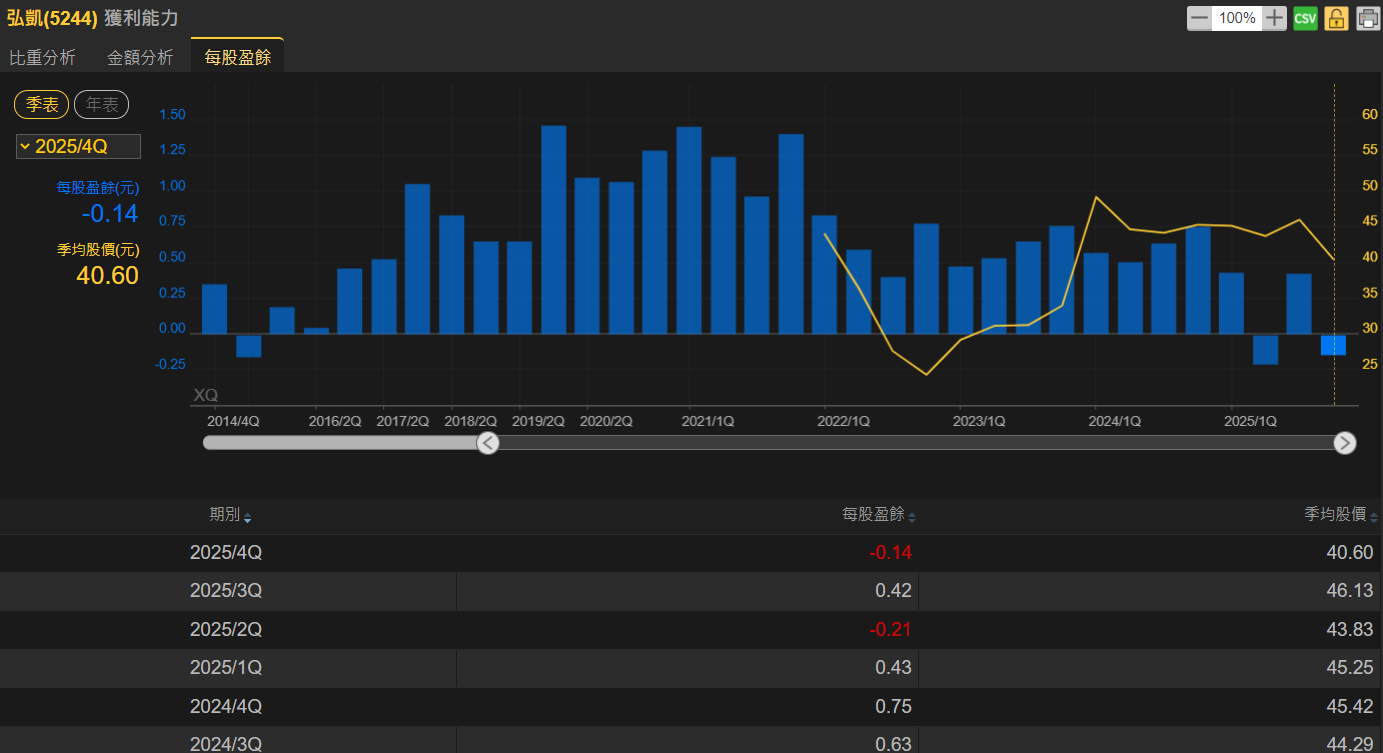The height and width of the screenshot is (753, 1383).
Task: Sort by 季均股價 column header arrows
Action: pos(1374,517)
